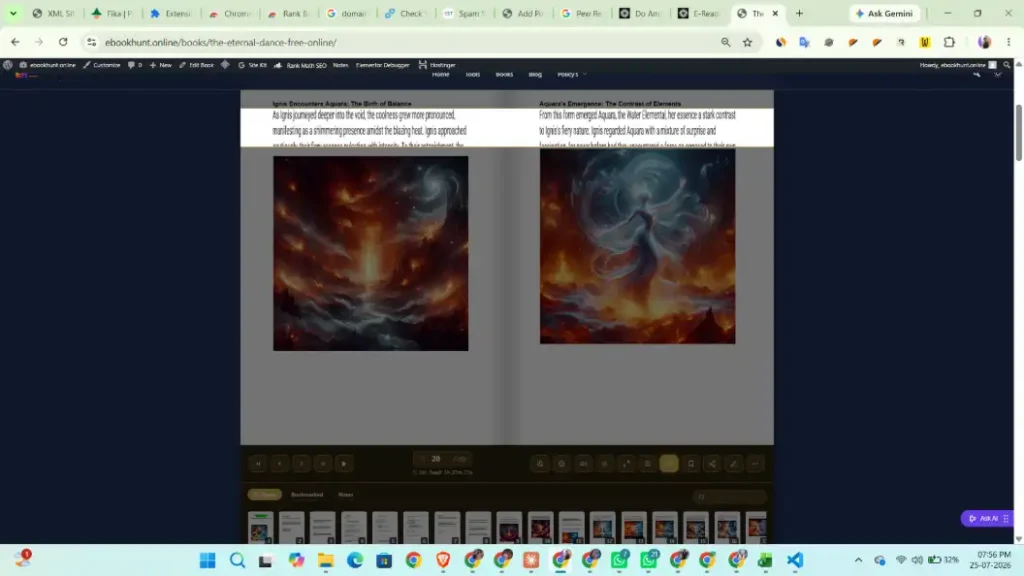Expand the Policy's nav dropdown

pos(571,74)
